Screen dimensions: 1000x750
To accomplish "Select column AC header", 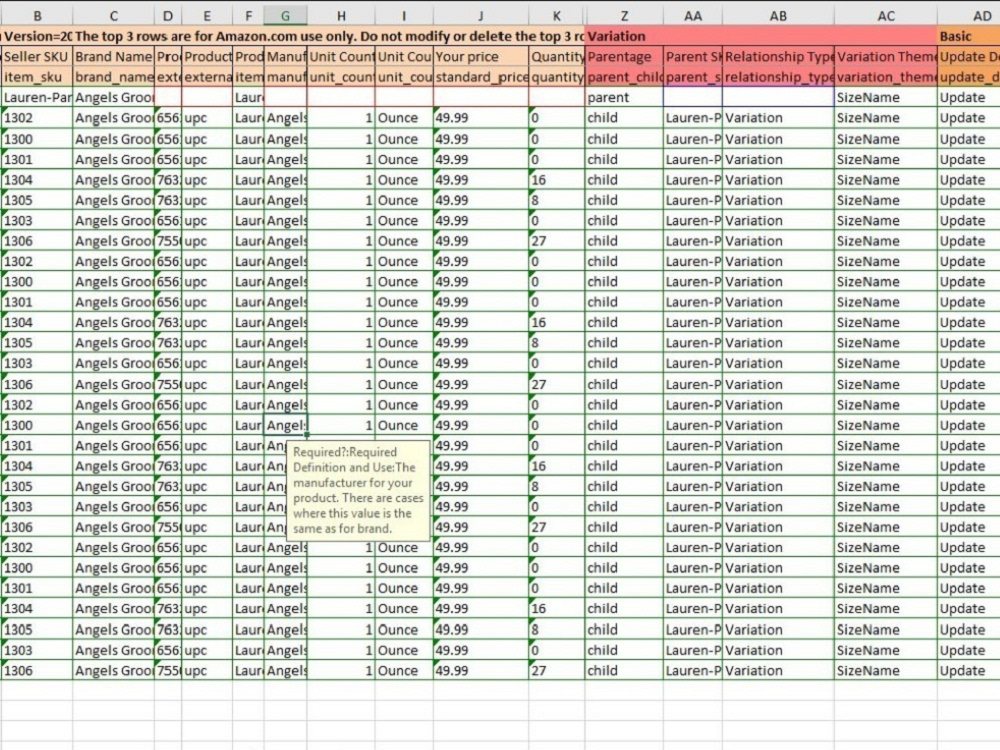I will (x=886, y=16).
